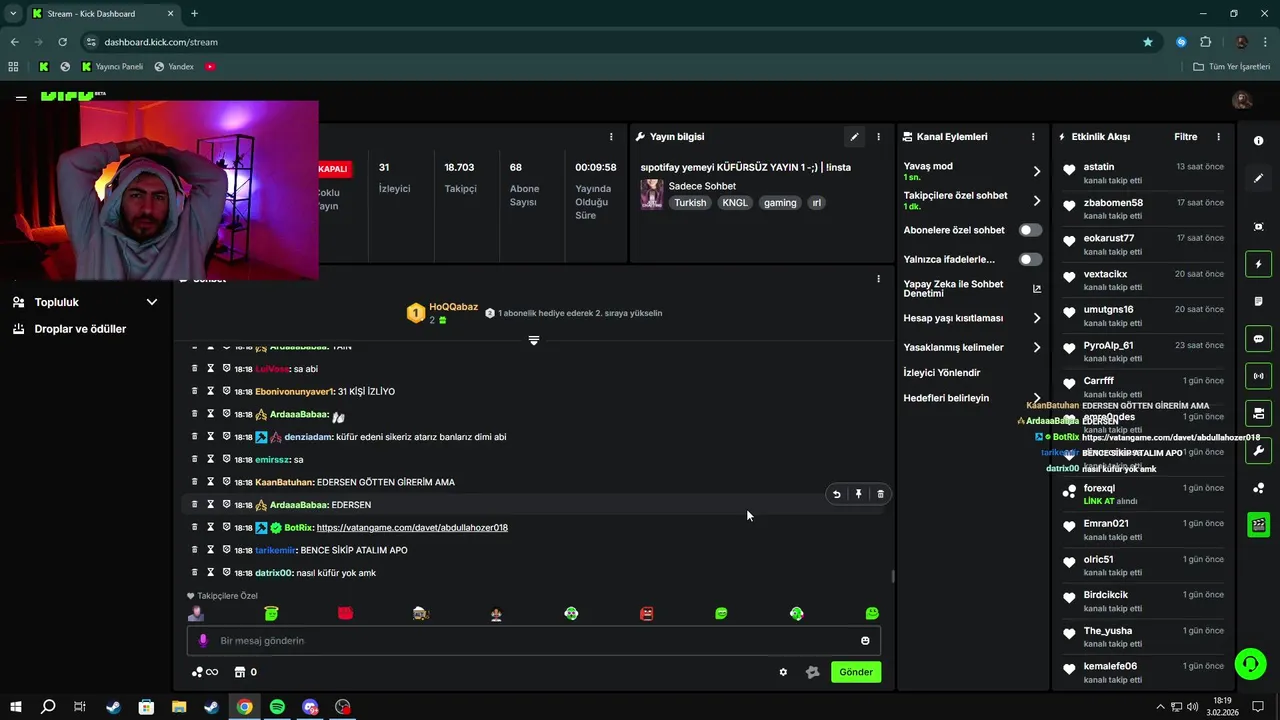
Task: Click the KNGL tag chip
Action: coord(735,203)
